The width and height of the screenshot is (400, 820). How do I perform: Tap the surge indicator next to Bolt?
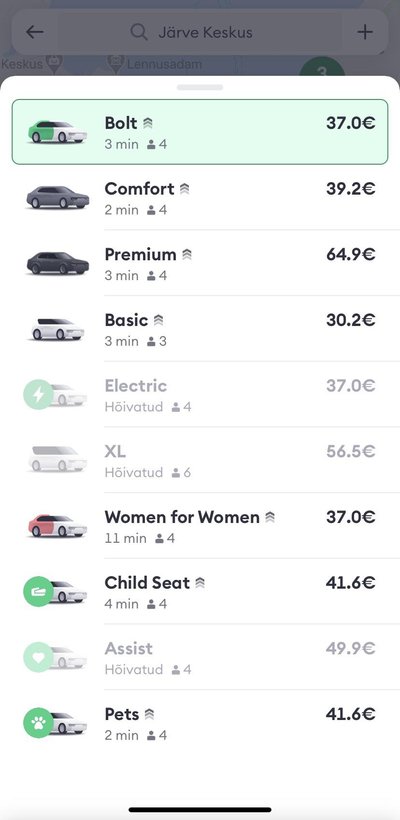148,123
